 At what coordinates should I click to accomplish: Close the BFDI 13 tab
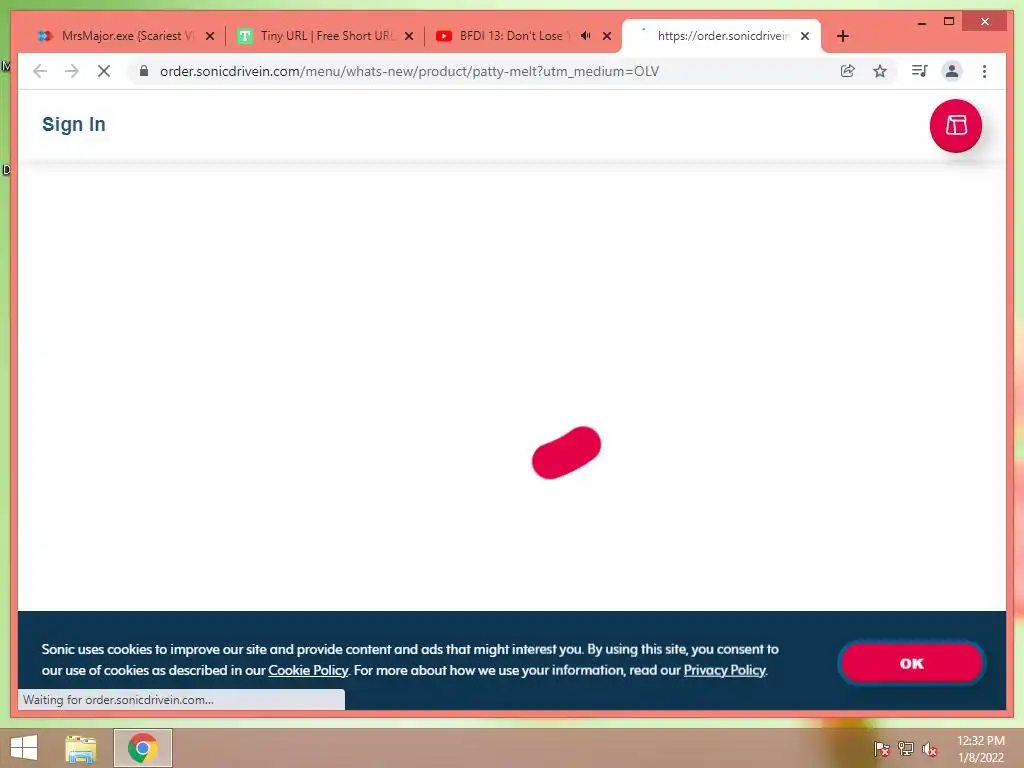[x=607, y=36]
